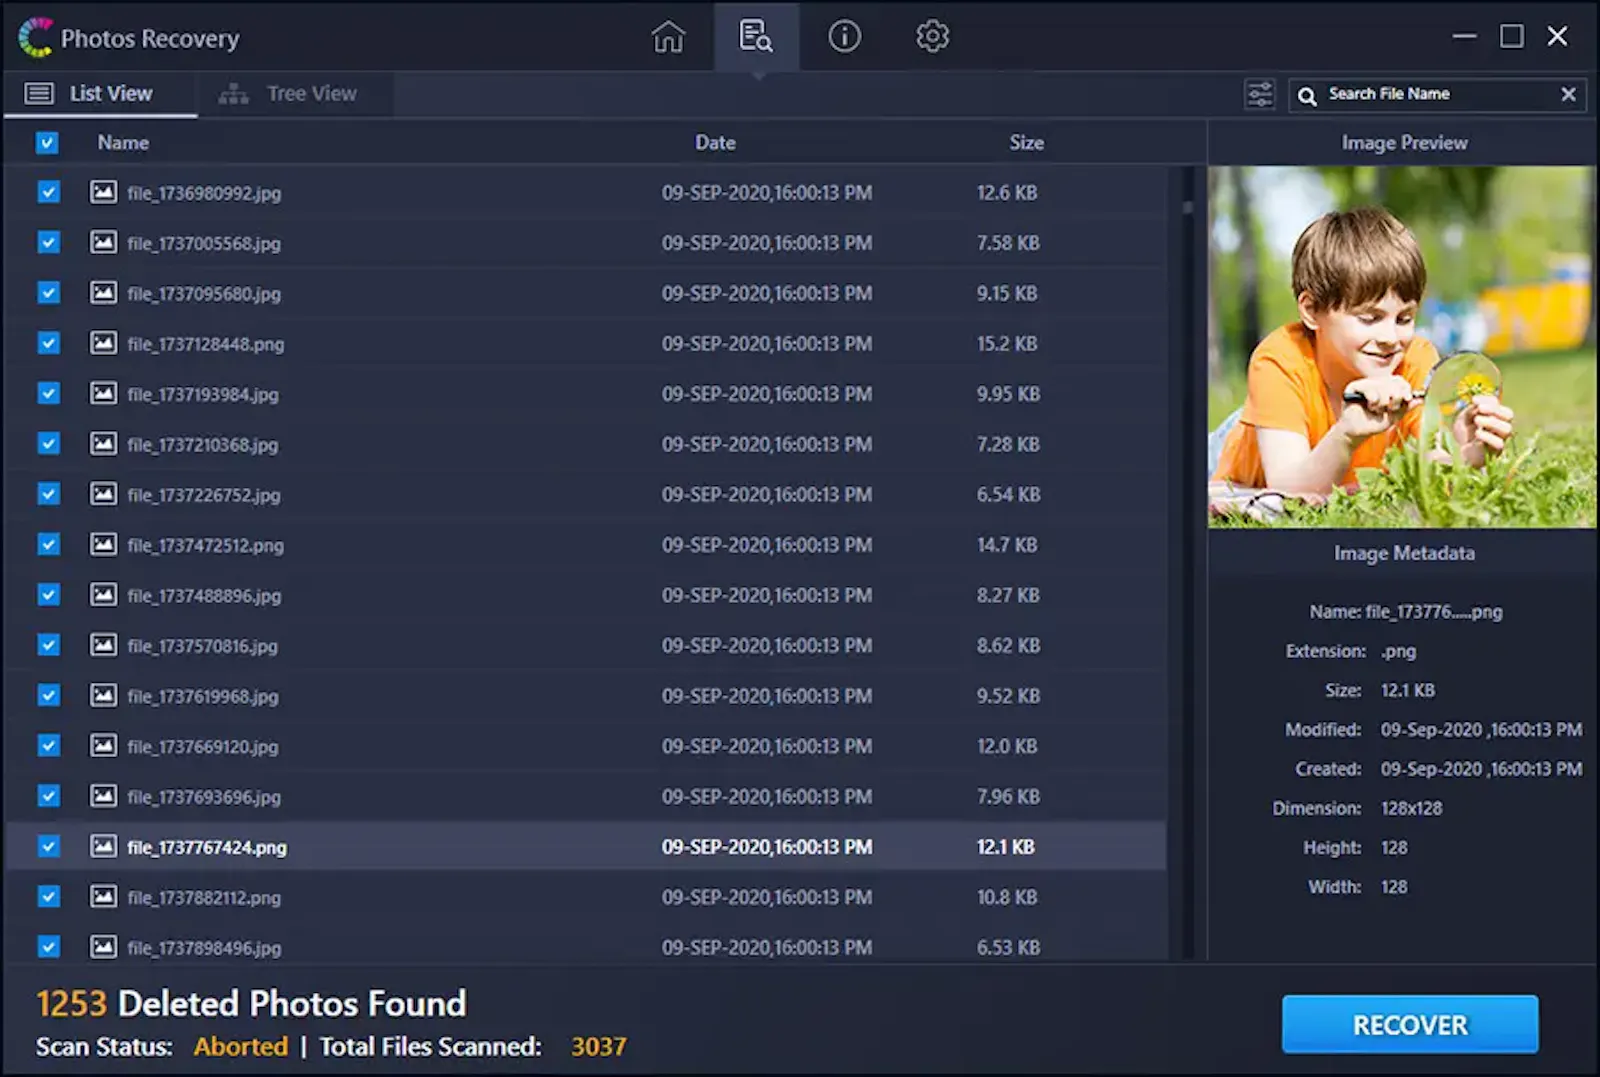The image size is (1600, 1077).
Task: Click the 128x128 dimension value
Action: [x=1411, y=808]
